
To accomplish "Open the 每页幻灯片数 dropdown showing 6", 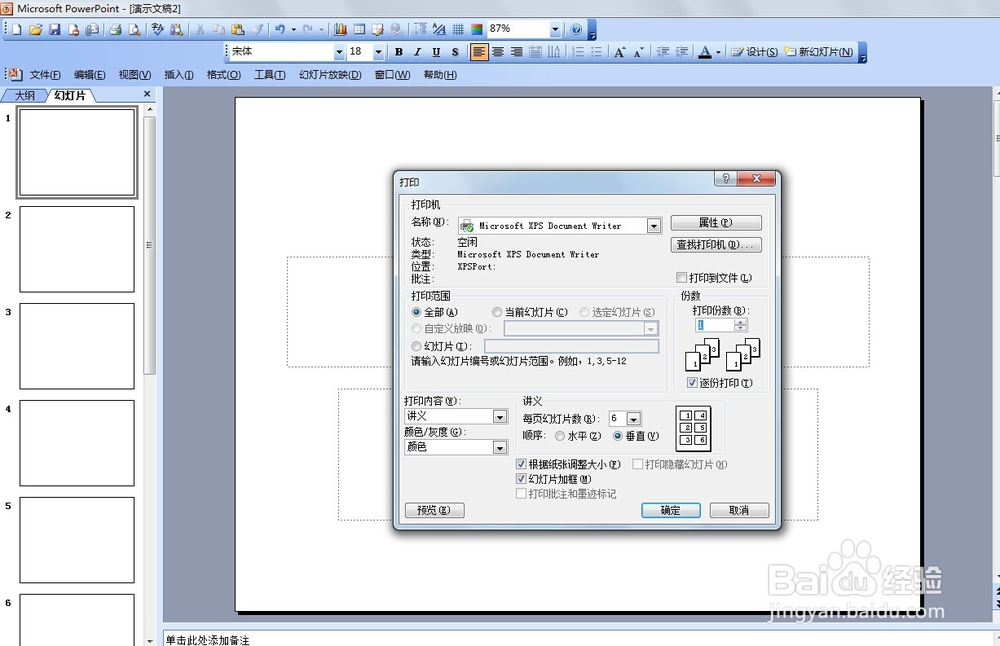I will [633, 419].
